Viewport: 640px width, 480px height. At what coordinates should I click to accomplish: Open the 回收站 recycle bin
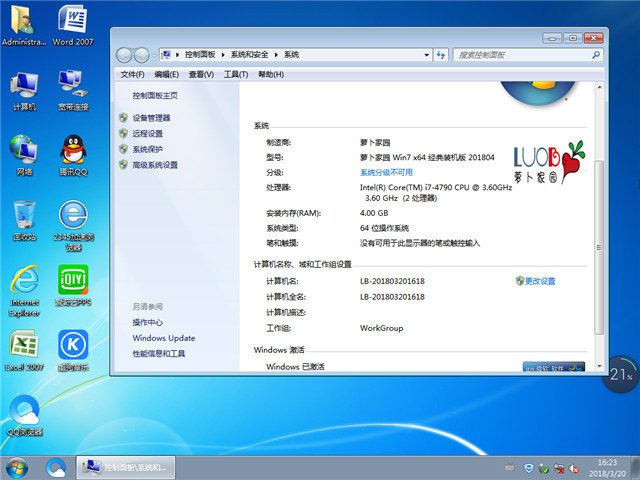(24, 220)
